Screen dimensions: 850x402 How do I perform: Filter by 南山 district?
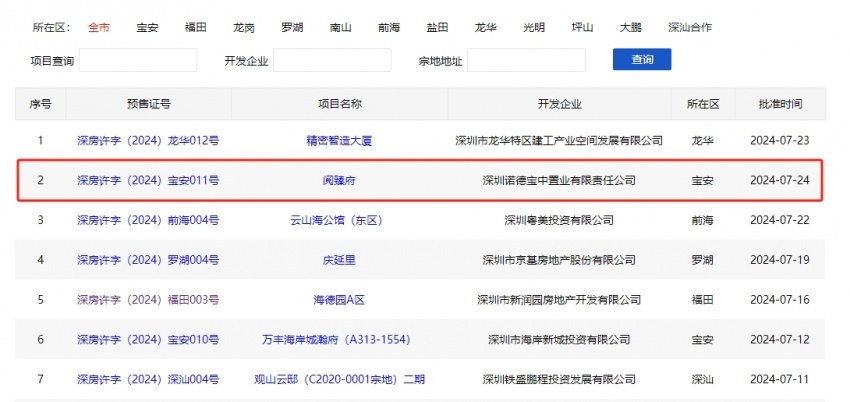point(340,27)
